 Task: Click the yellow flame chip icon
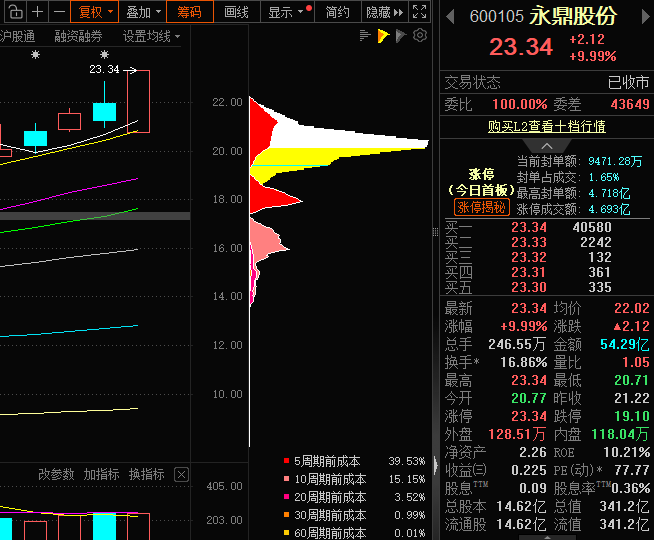(383, 36)
